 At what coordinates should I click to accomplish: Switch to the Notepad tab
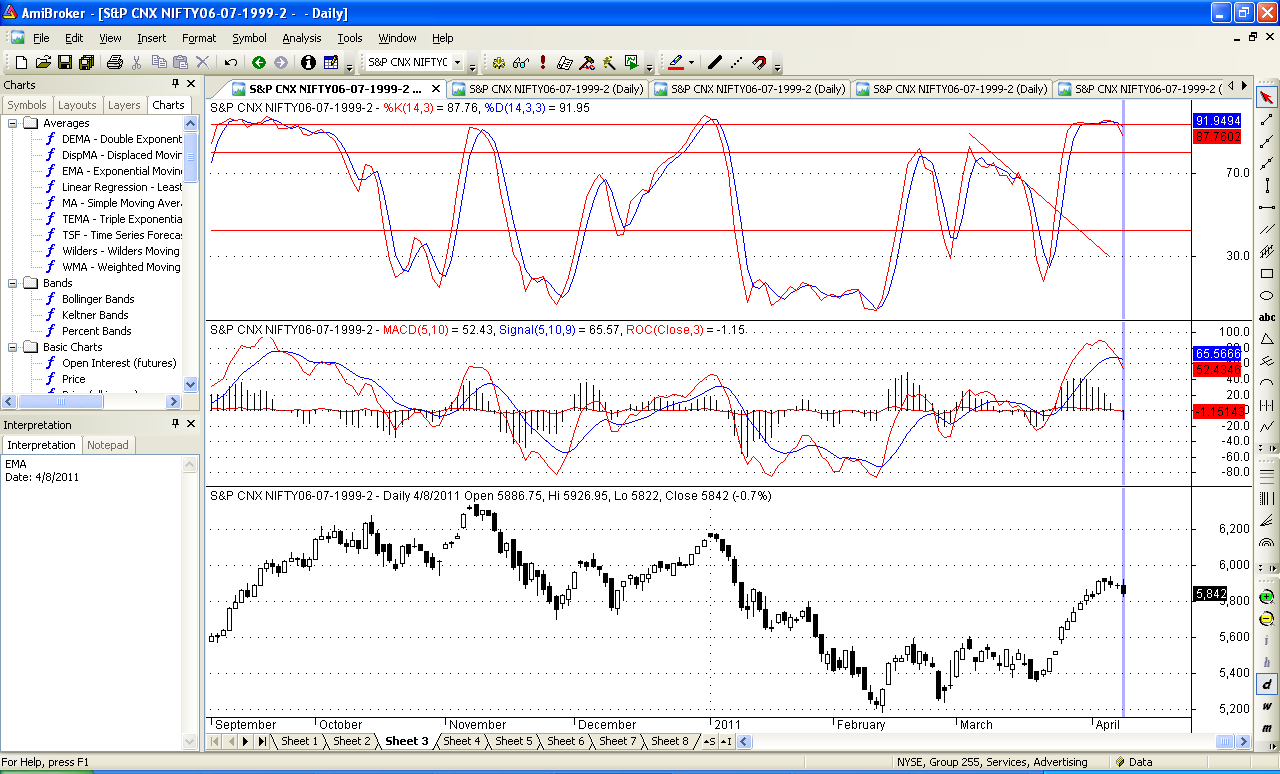tap(108, 445)
